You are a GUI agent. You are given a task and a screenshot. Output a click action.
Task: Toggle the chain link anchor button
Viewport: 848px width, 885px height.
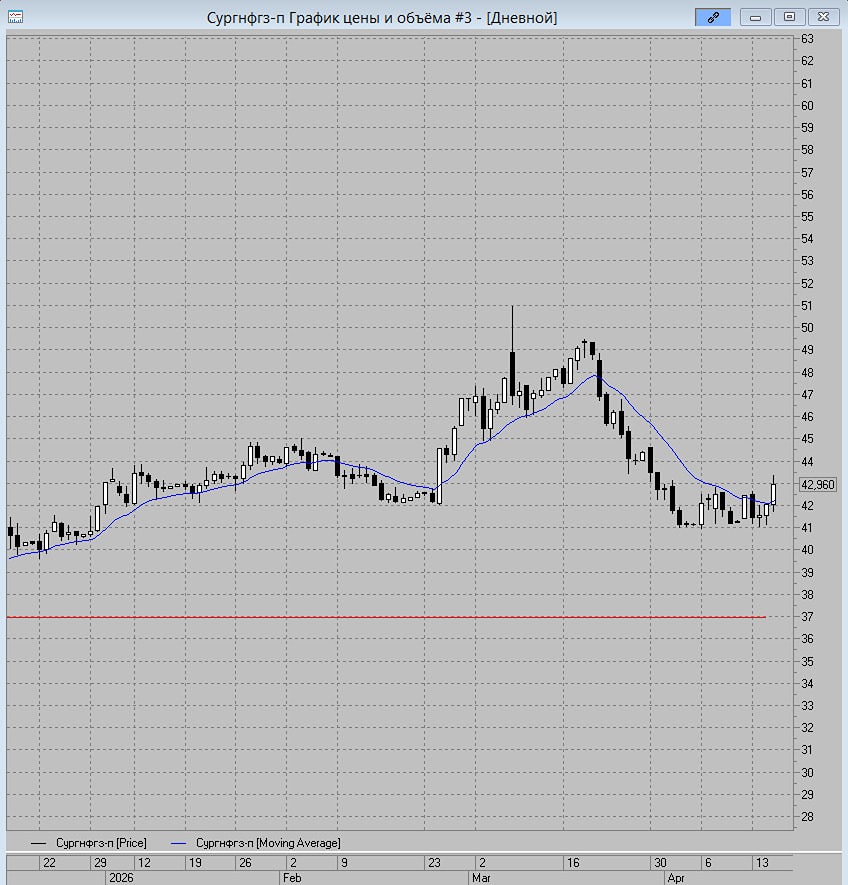coord(713,17)
